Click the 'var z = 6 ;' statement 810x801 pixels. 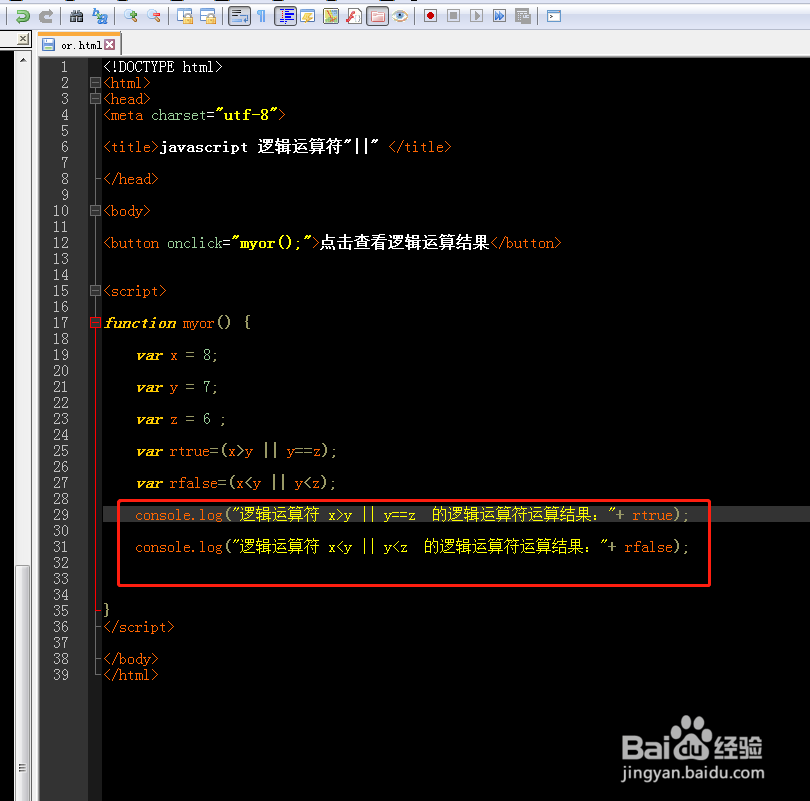(x=181, y=419)
